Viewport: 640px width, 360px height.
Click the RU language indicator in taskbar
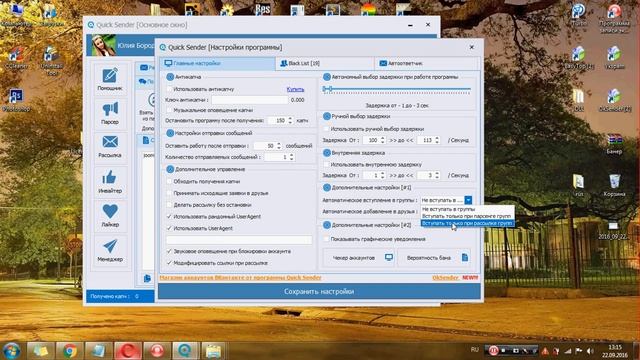474,350
